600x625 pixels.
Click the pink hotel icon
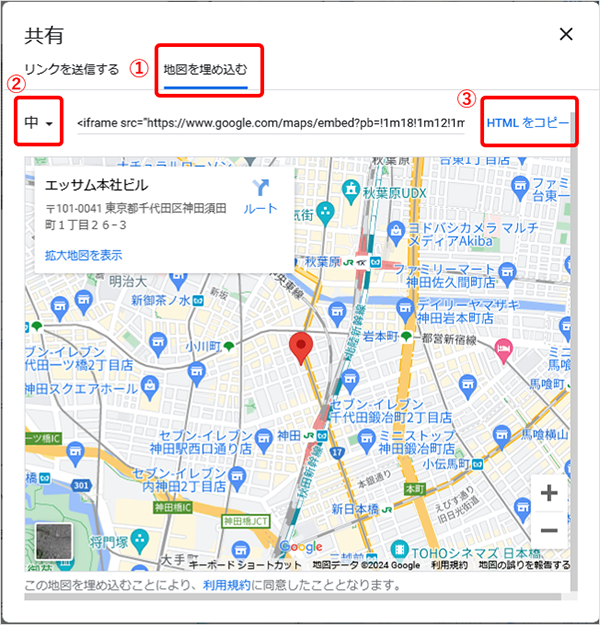(504, 351)
